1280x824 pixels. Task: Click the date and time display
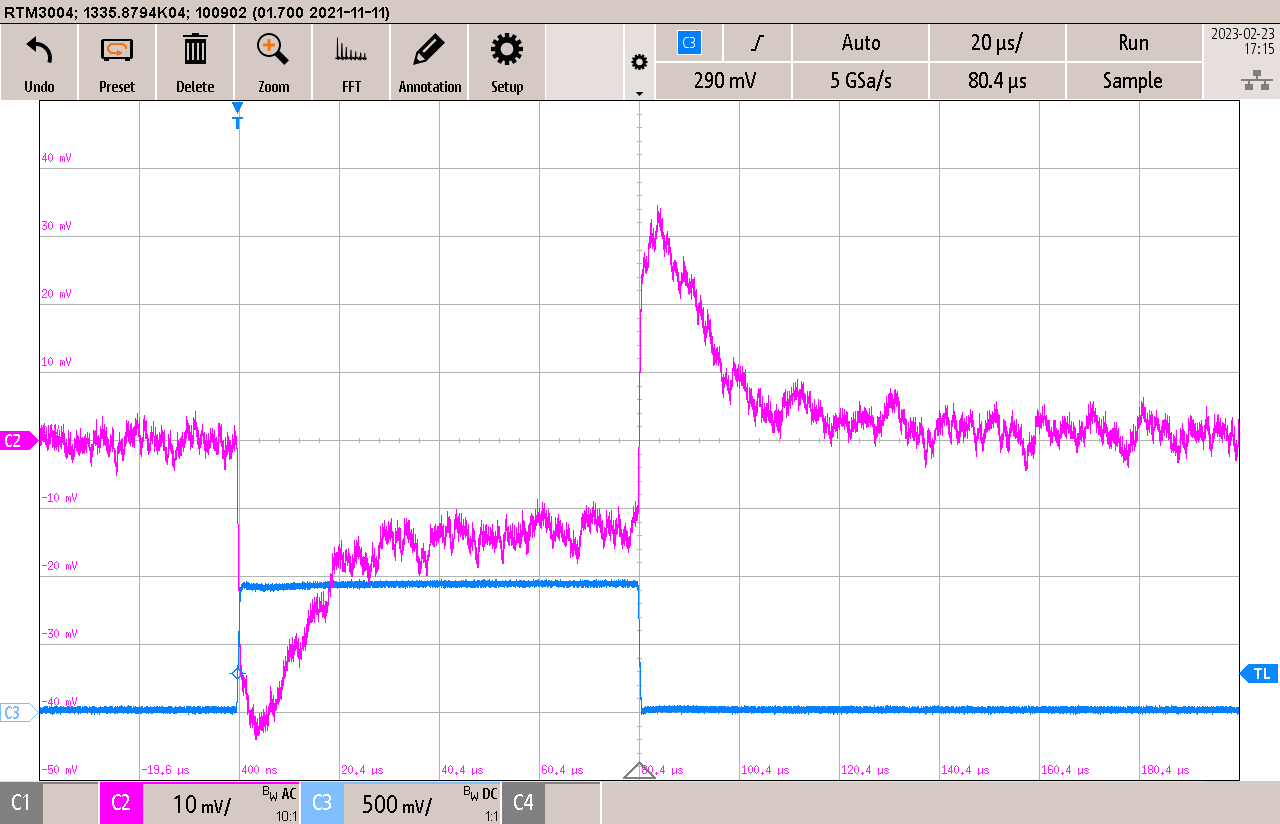1242,41
